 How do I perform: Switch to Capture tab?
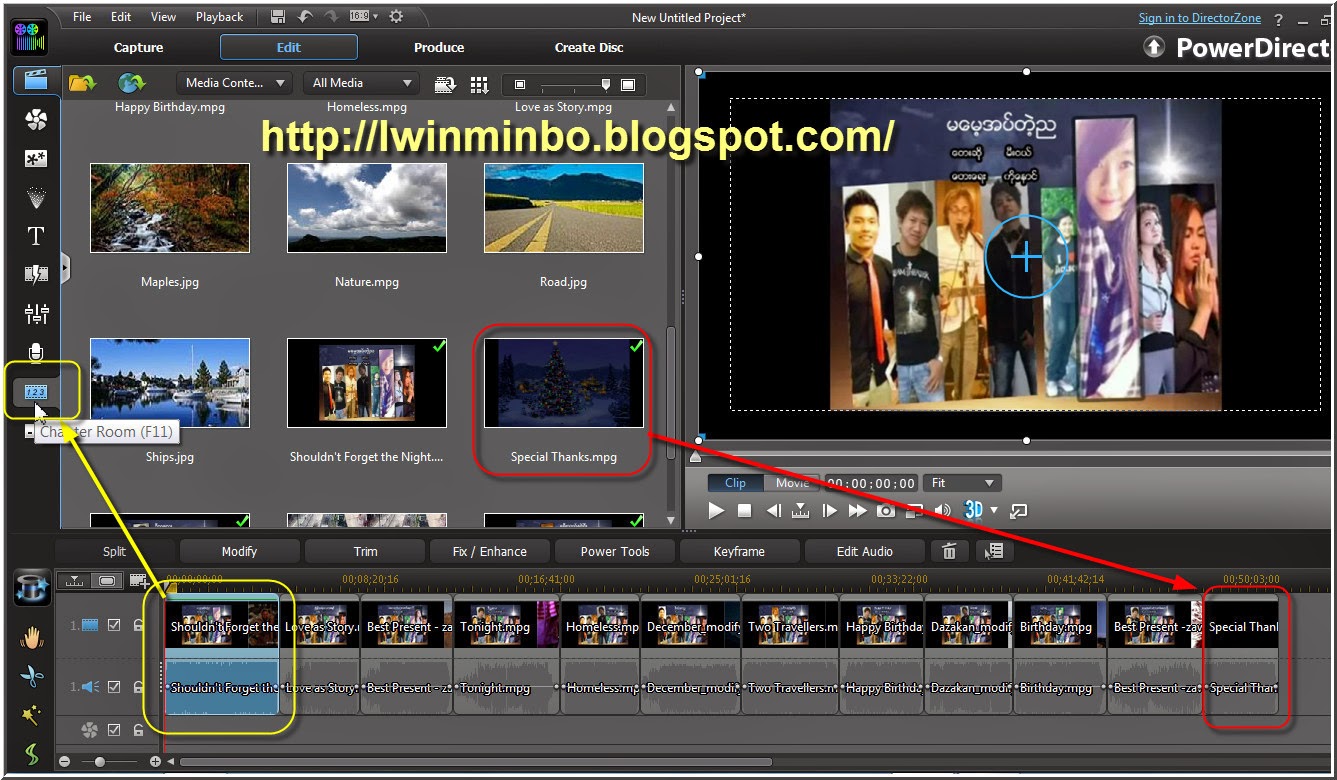[138, 47]
